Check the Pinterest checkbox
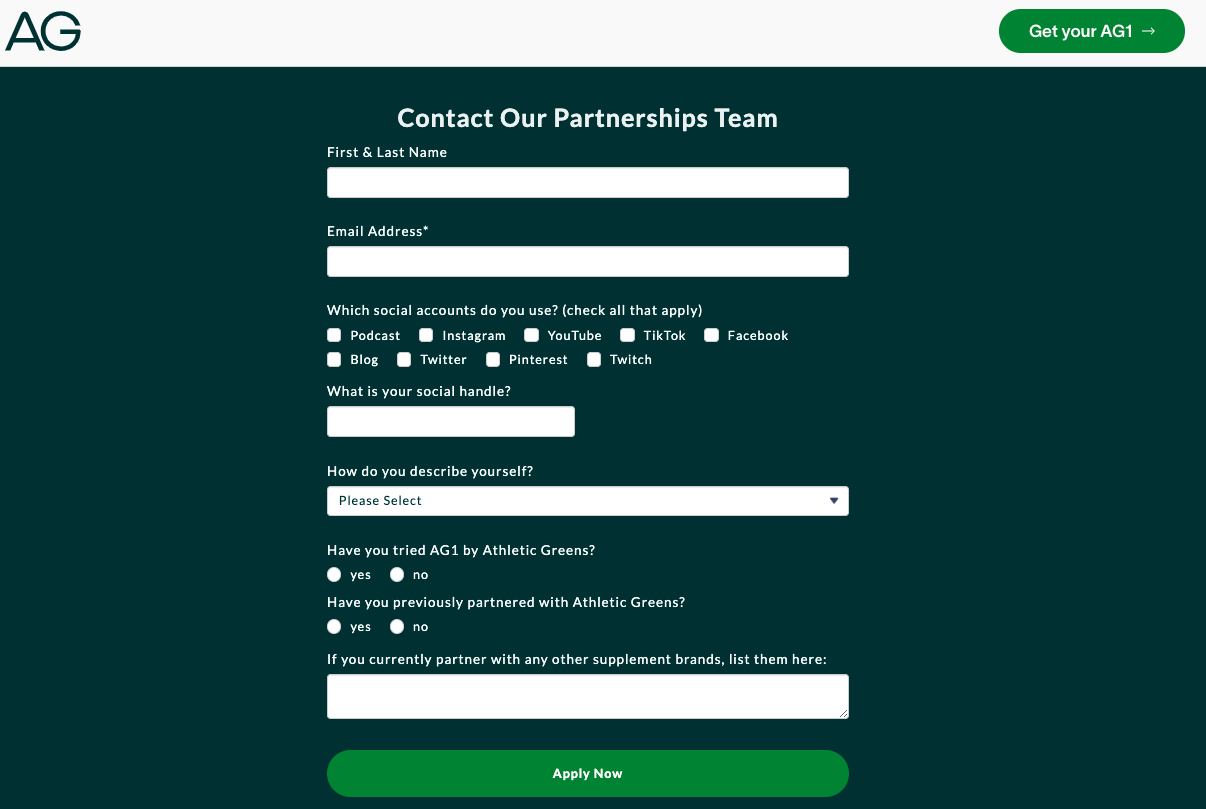Screen dimensions: 1206x809 click(493, 359)
